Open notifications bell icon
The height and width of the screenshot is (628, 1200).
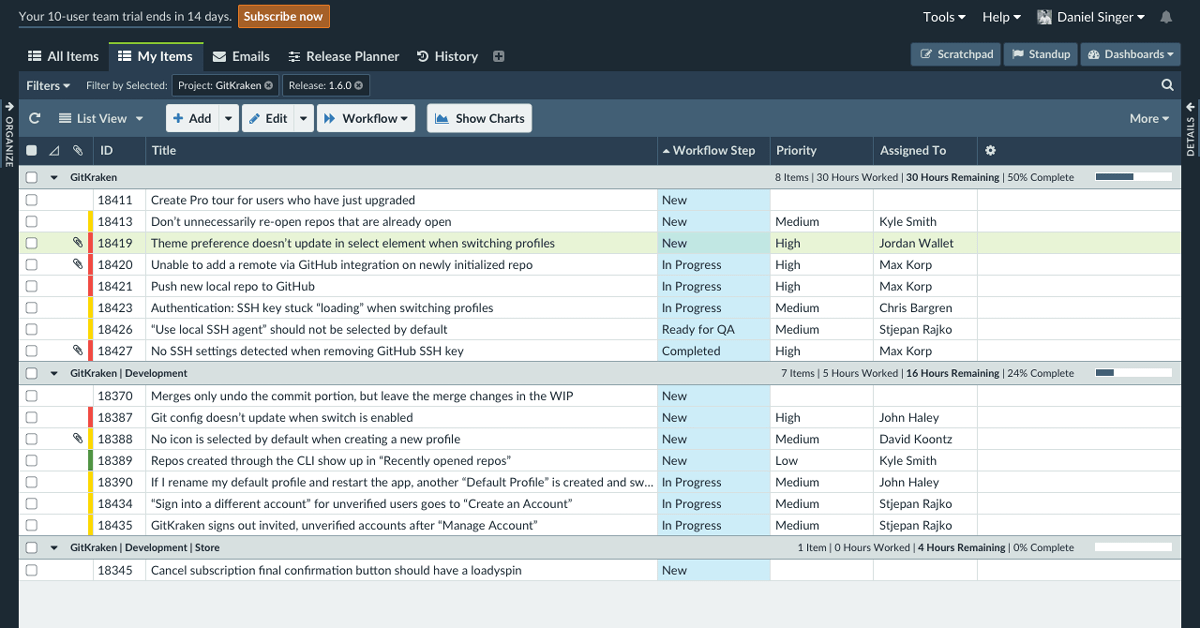point(1166,17)
